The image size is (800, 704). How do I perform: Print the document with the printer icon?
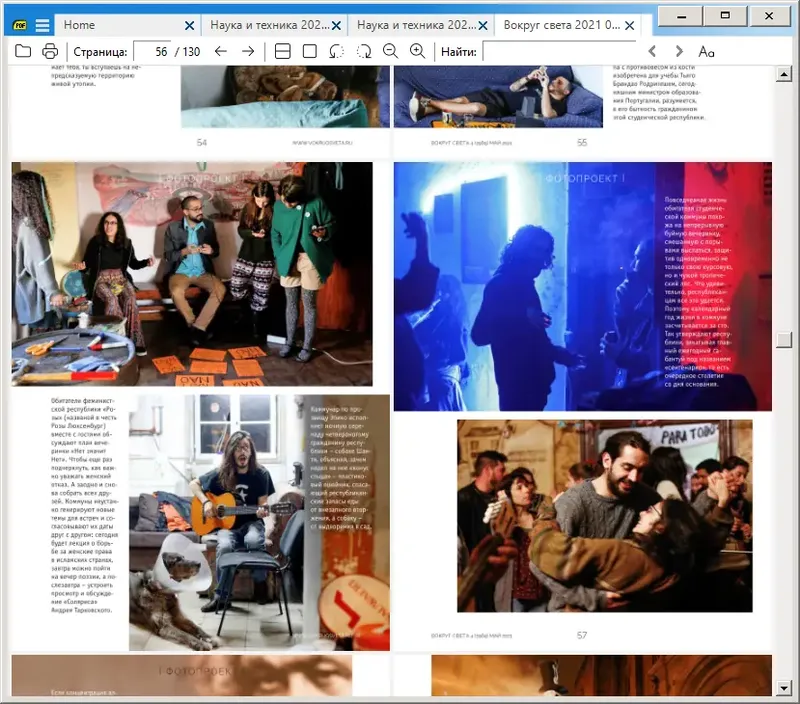click(50, 51)
